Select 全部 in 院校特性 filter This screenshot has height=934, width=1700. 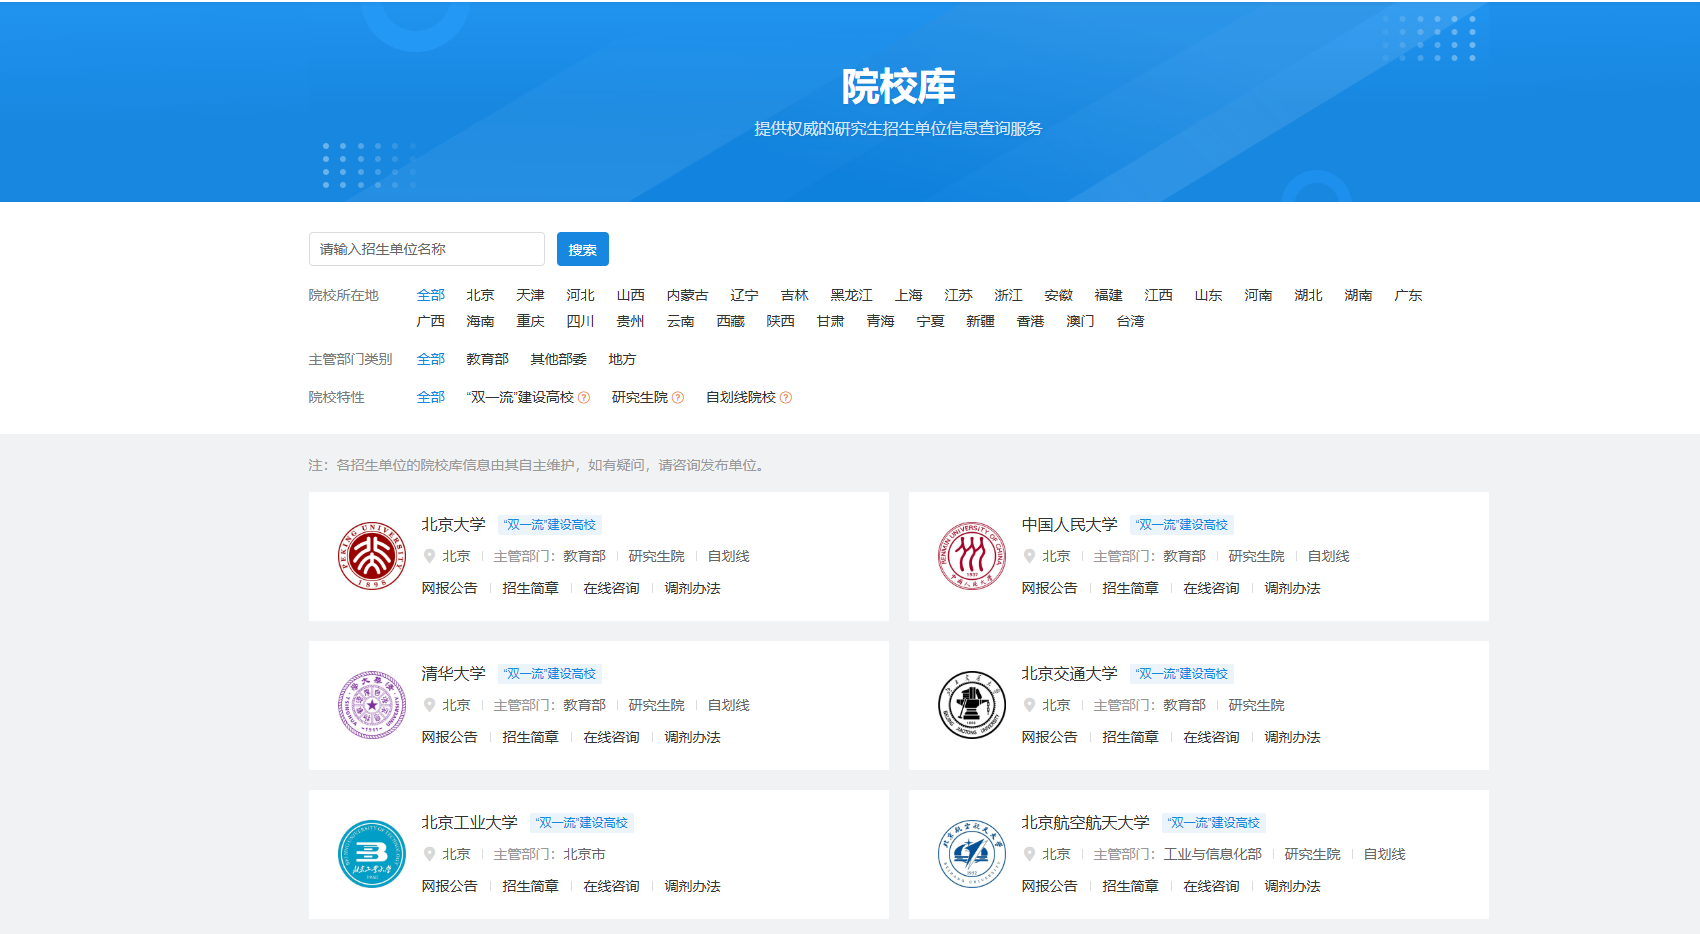pyautogui.click(x=431, y=397)
